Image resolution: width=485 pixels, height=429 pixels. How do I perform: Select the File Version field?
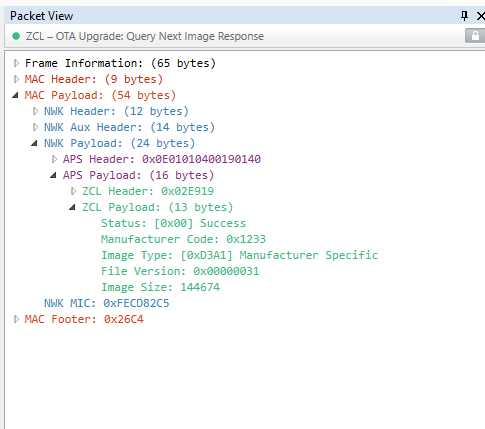(180, 271)
